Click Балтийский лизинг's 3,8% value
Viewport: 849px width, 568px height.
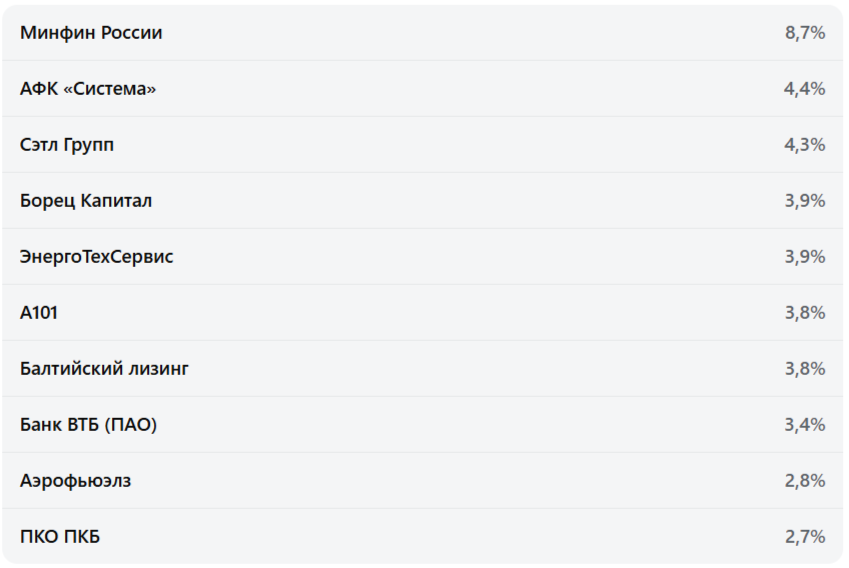coord(804,369)
